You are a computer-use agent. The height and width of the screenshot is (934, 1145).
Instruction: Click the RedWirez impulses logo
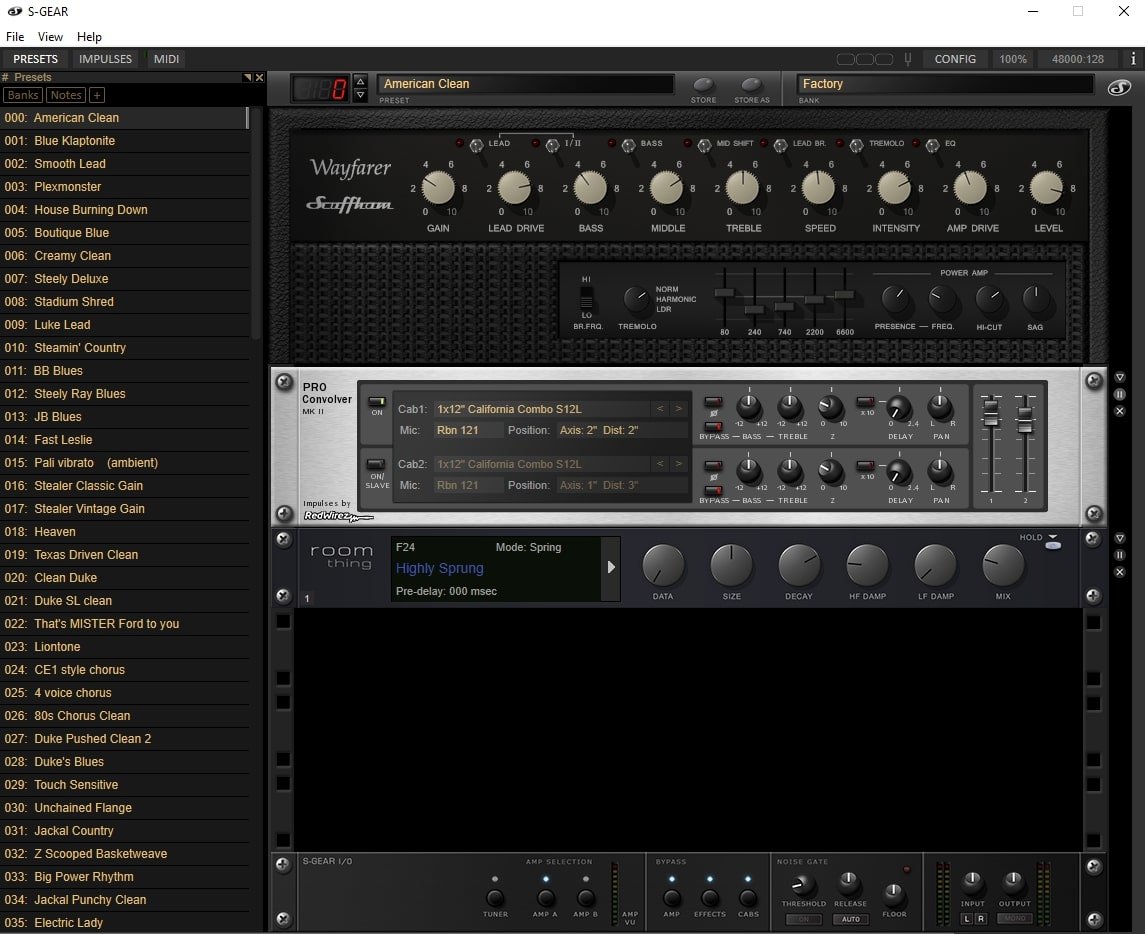(x=338, y=516)
